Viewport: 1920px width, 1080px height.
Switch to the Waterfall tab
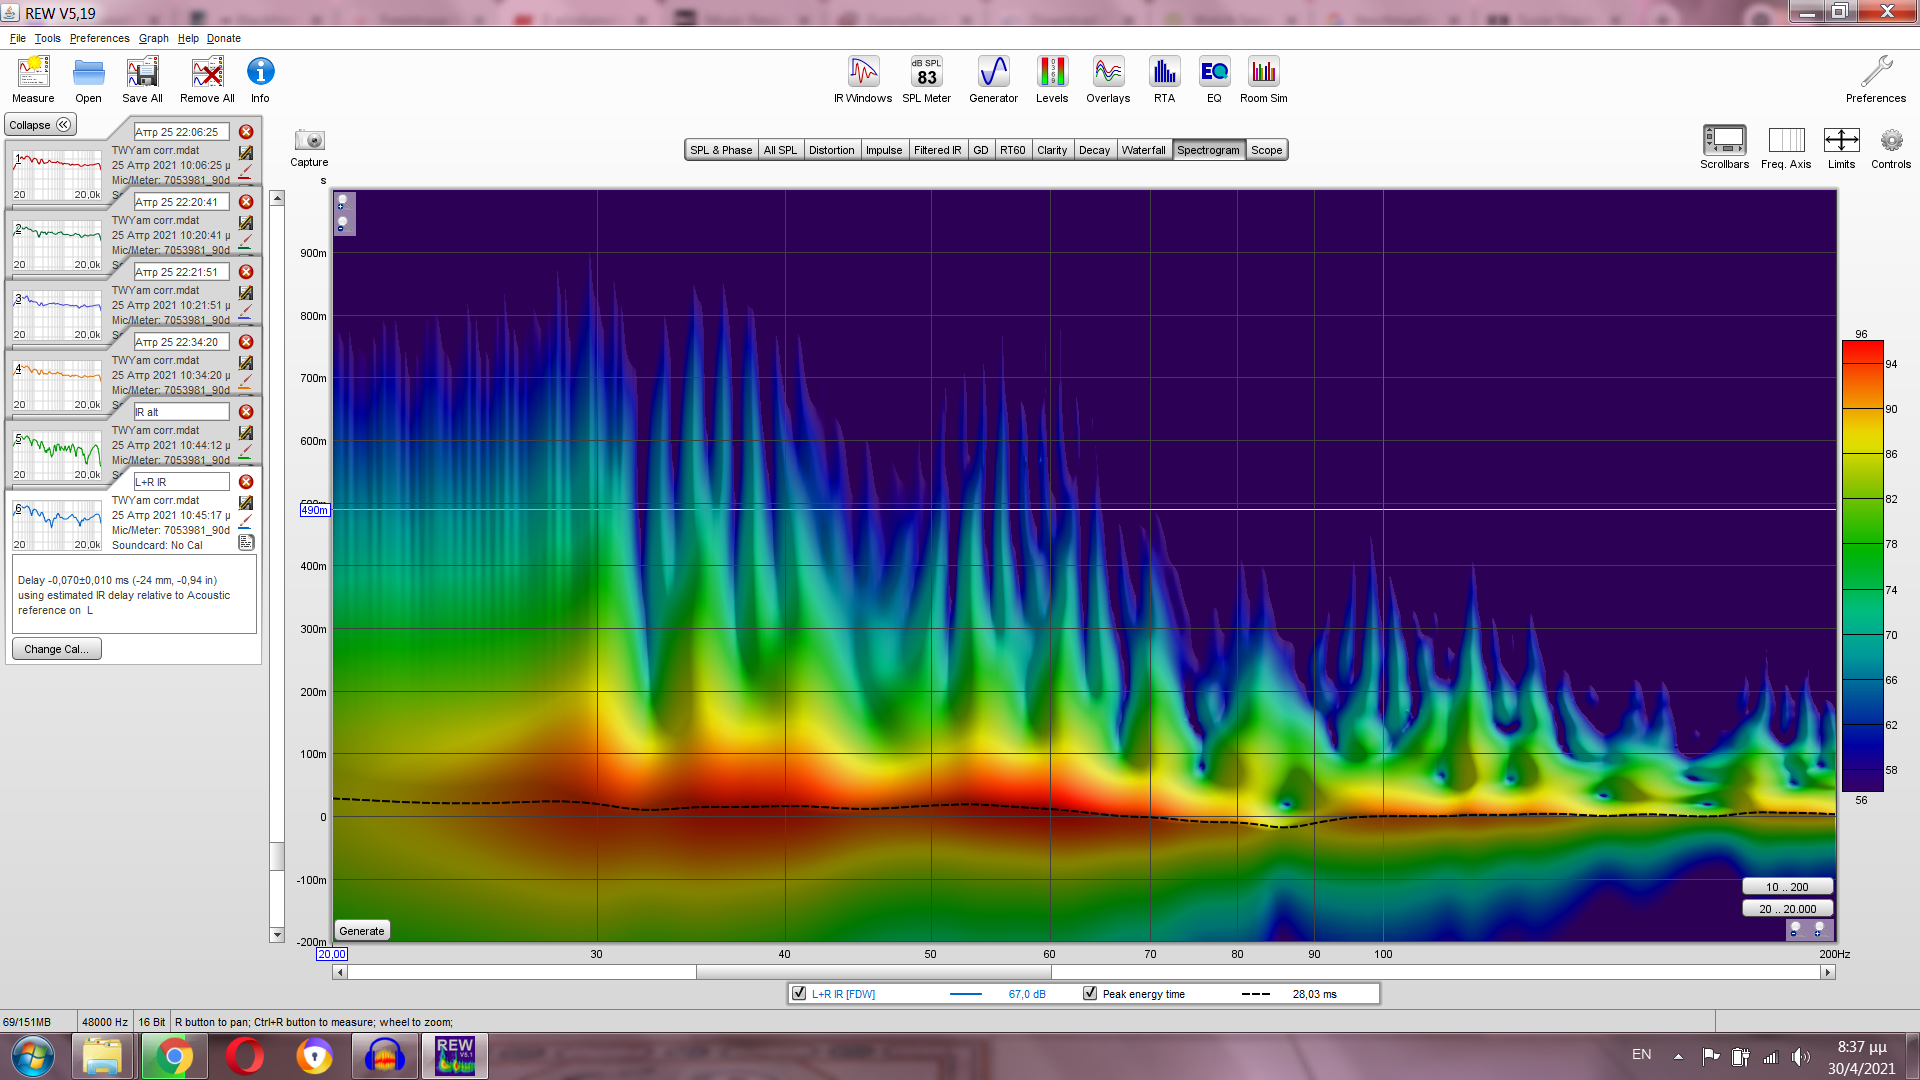pos(1143,150)
